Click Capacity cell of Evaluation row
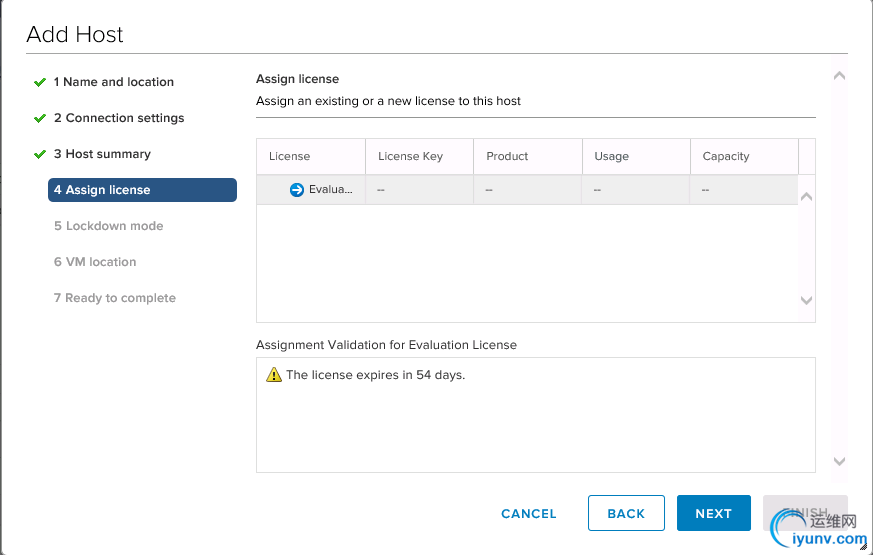873x555 pixels. tap(744, 190)
